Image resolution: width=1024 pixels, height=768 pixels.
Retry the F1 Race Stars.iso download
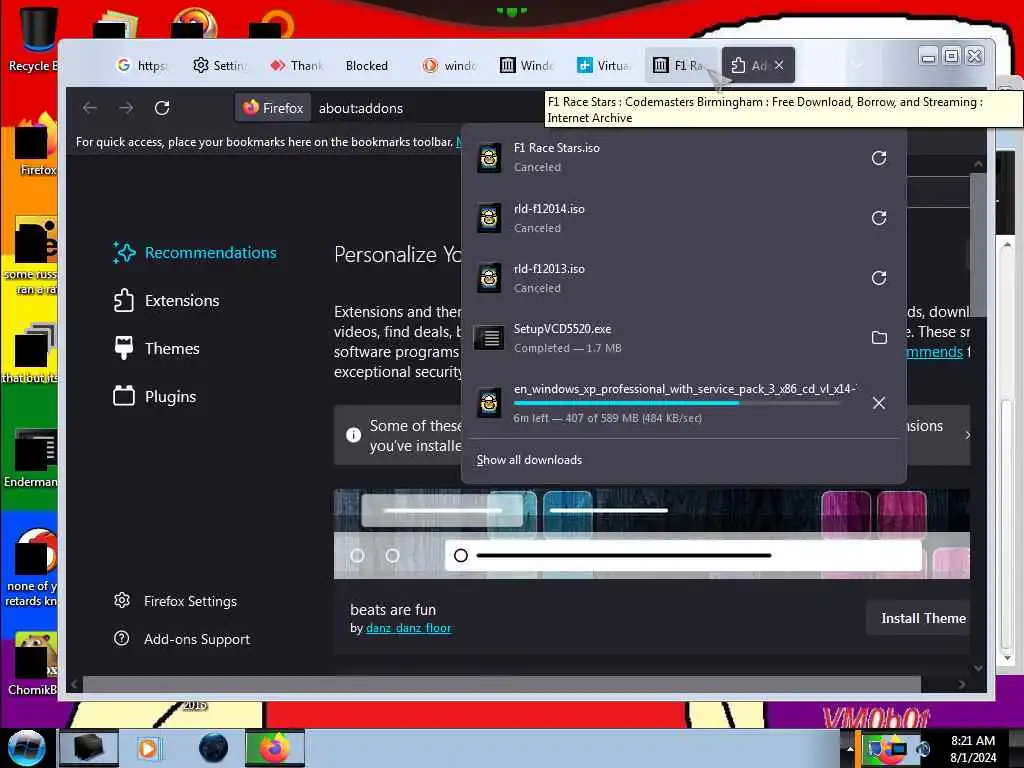pos(878,158)
